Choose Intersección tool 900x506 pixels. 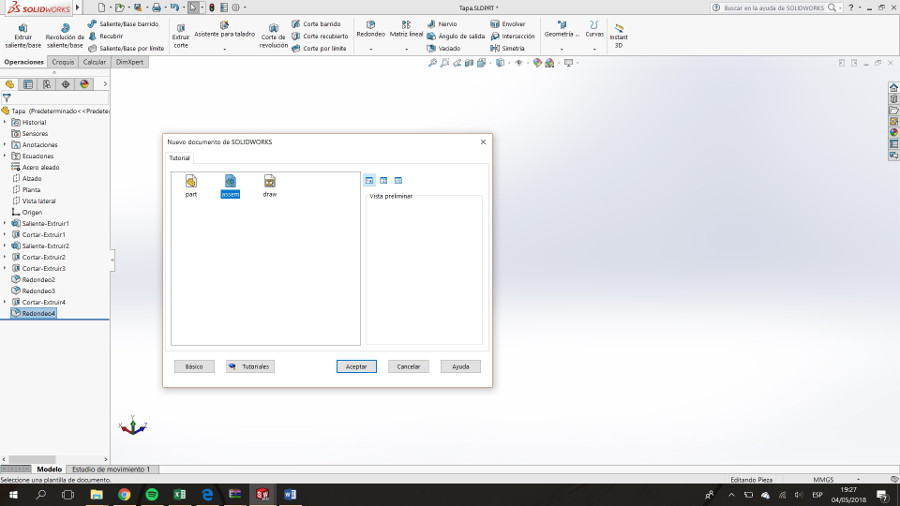pyautogui.click(x=513, y=36)
